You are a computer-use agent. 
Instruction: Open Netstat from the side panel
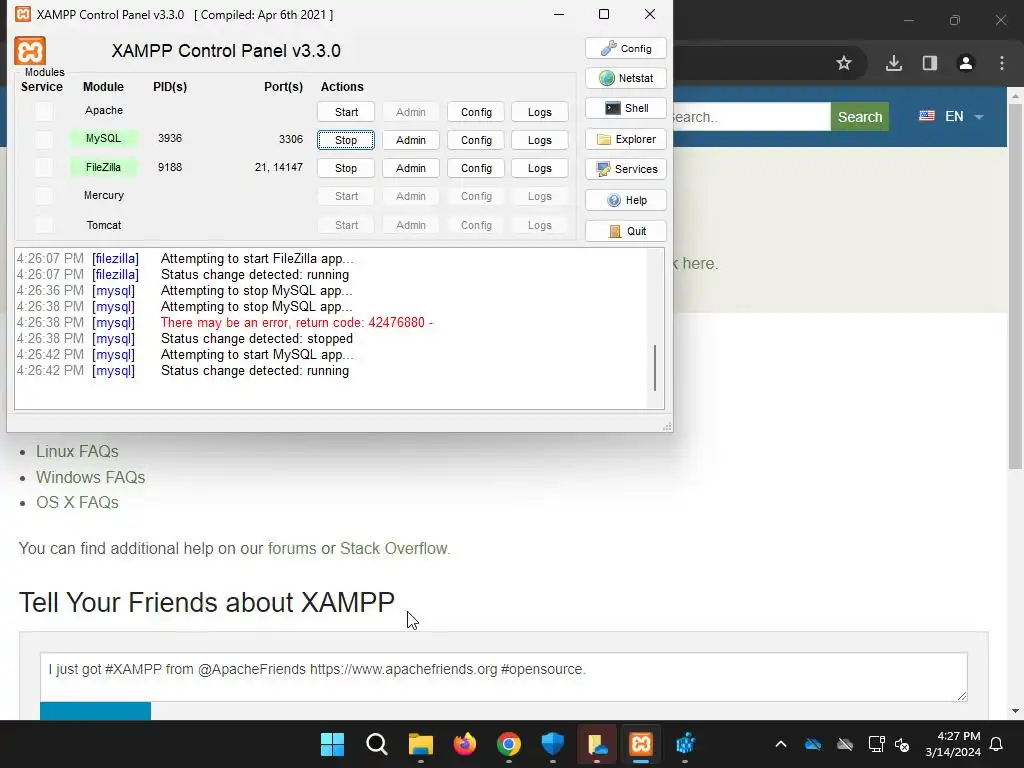626,78
